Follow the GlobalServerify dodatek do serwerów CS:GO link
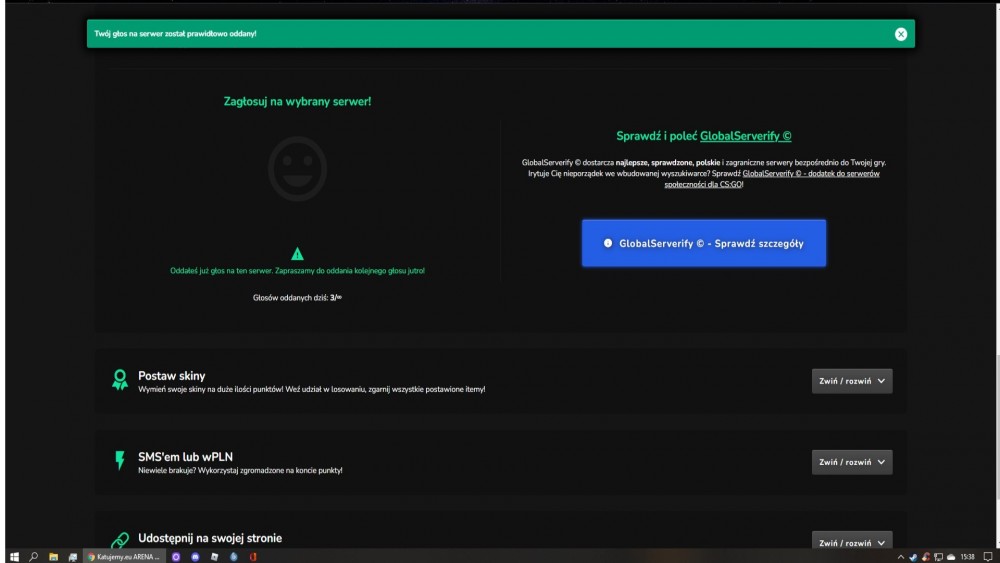Viewport: 1000px width, 563px height. [772, 179]
